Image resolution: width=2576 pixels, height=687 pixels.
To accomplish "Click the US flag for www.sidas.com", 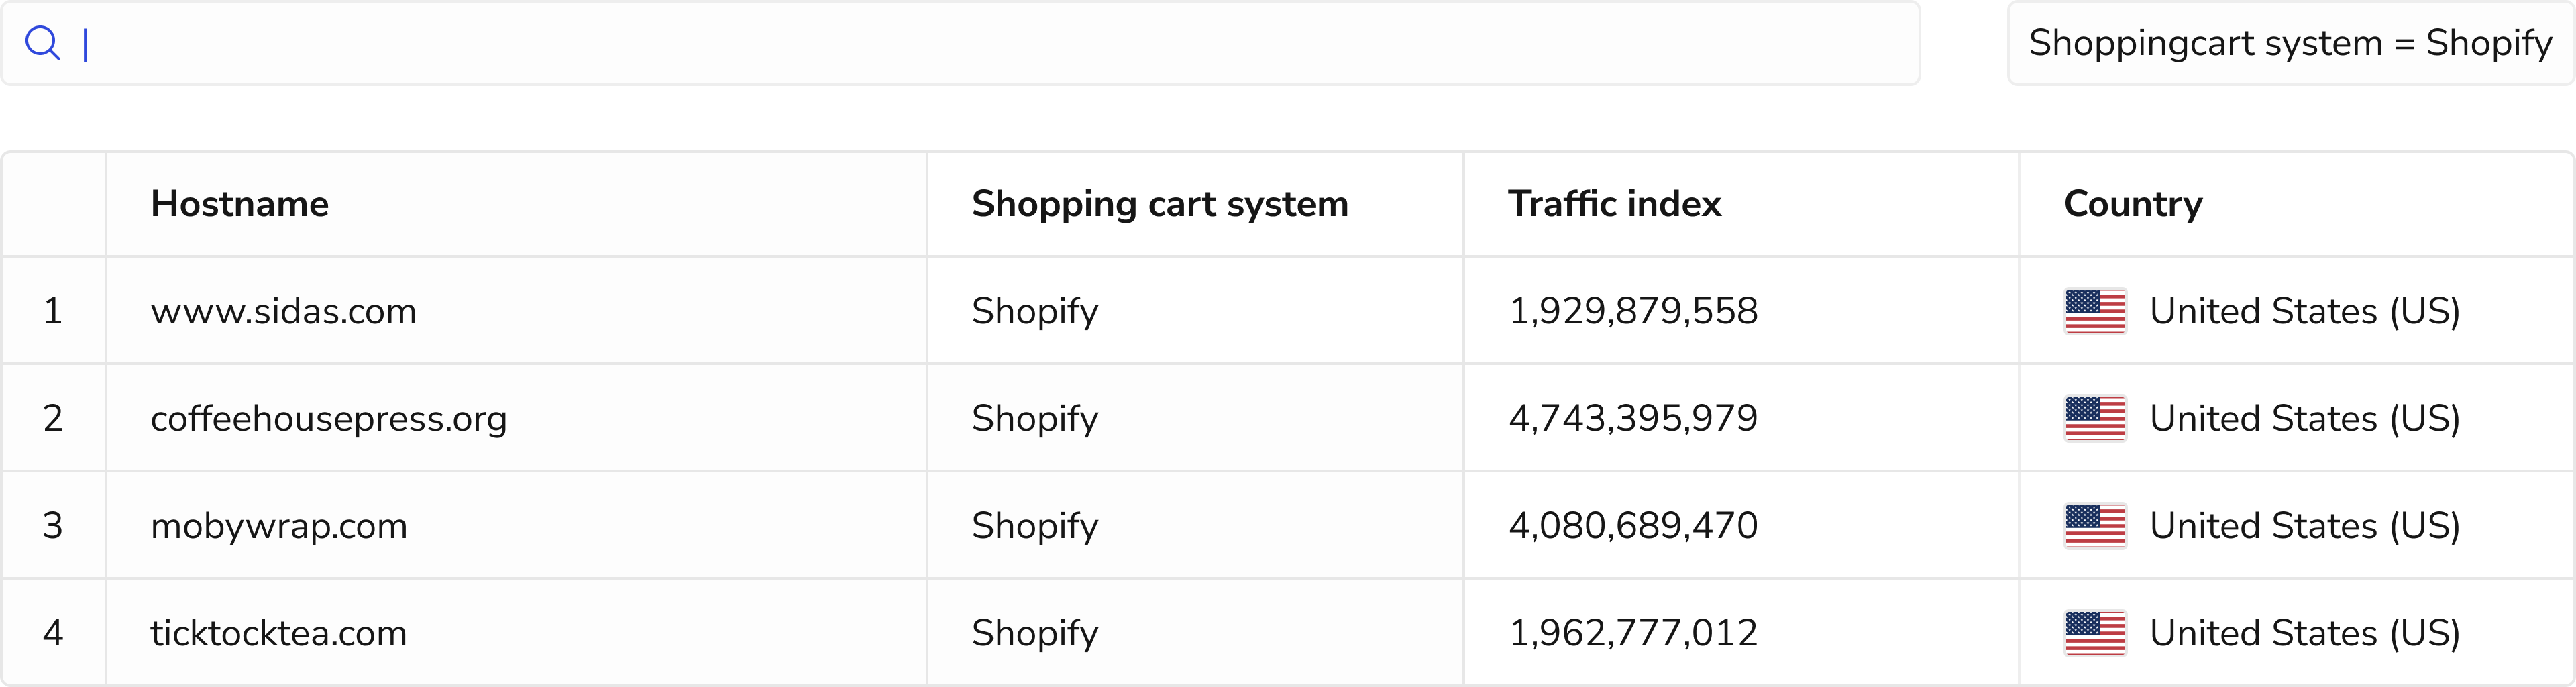I will (x=2095, y=311).
